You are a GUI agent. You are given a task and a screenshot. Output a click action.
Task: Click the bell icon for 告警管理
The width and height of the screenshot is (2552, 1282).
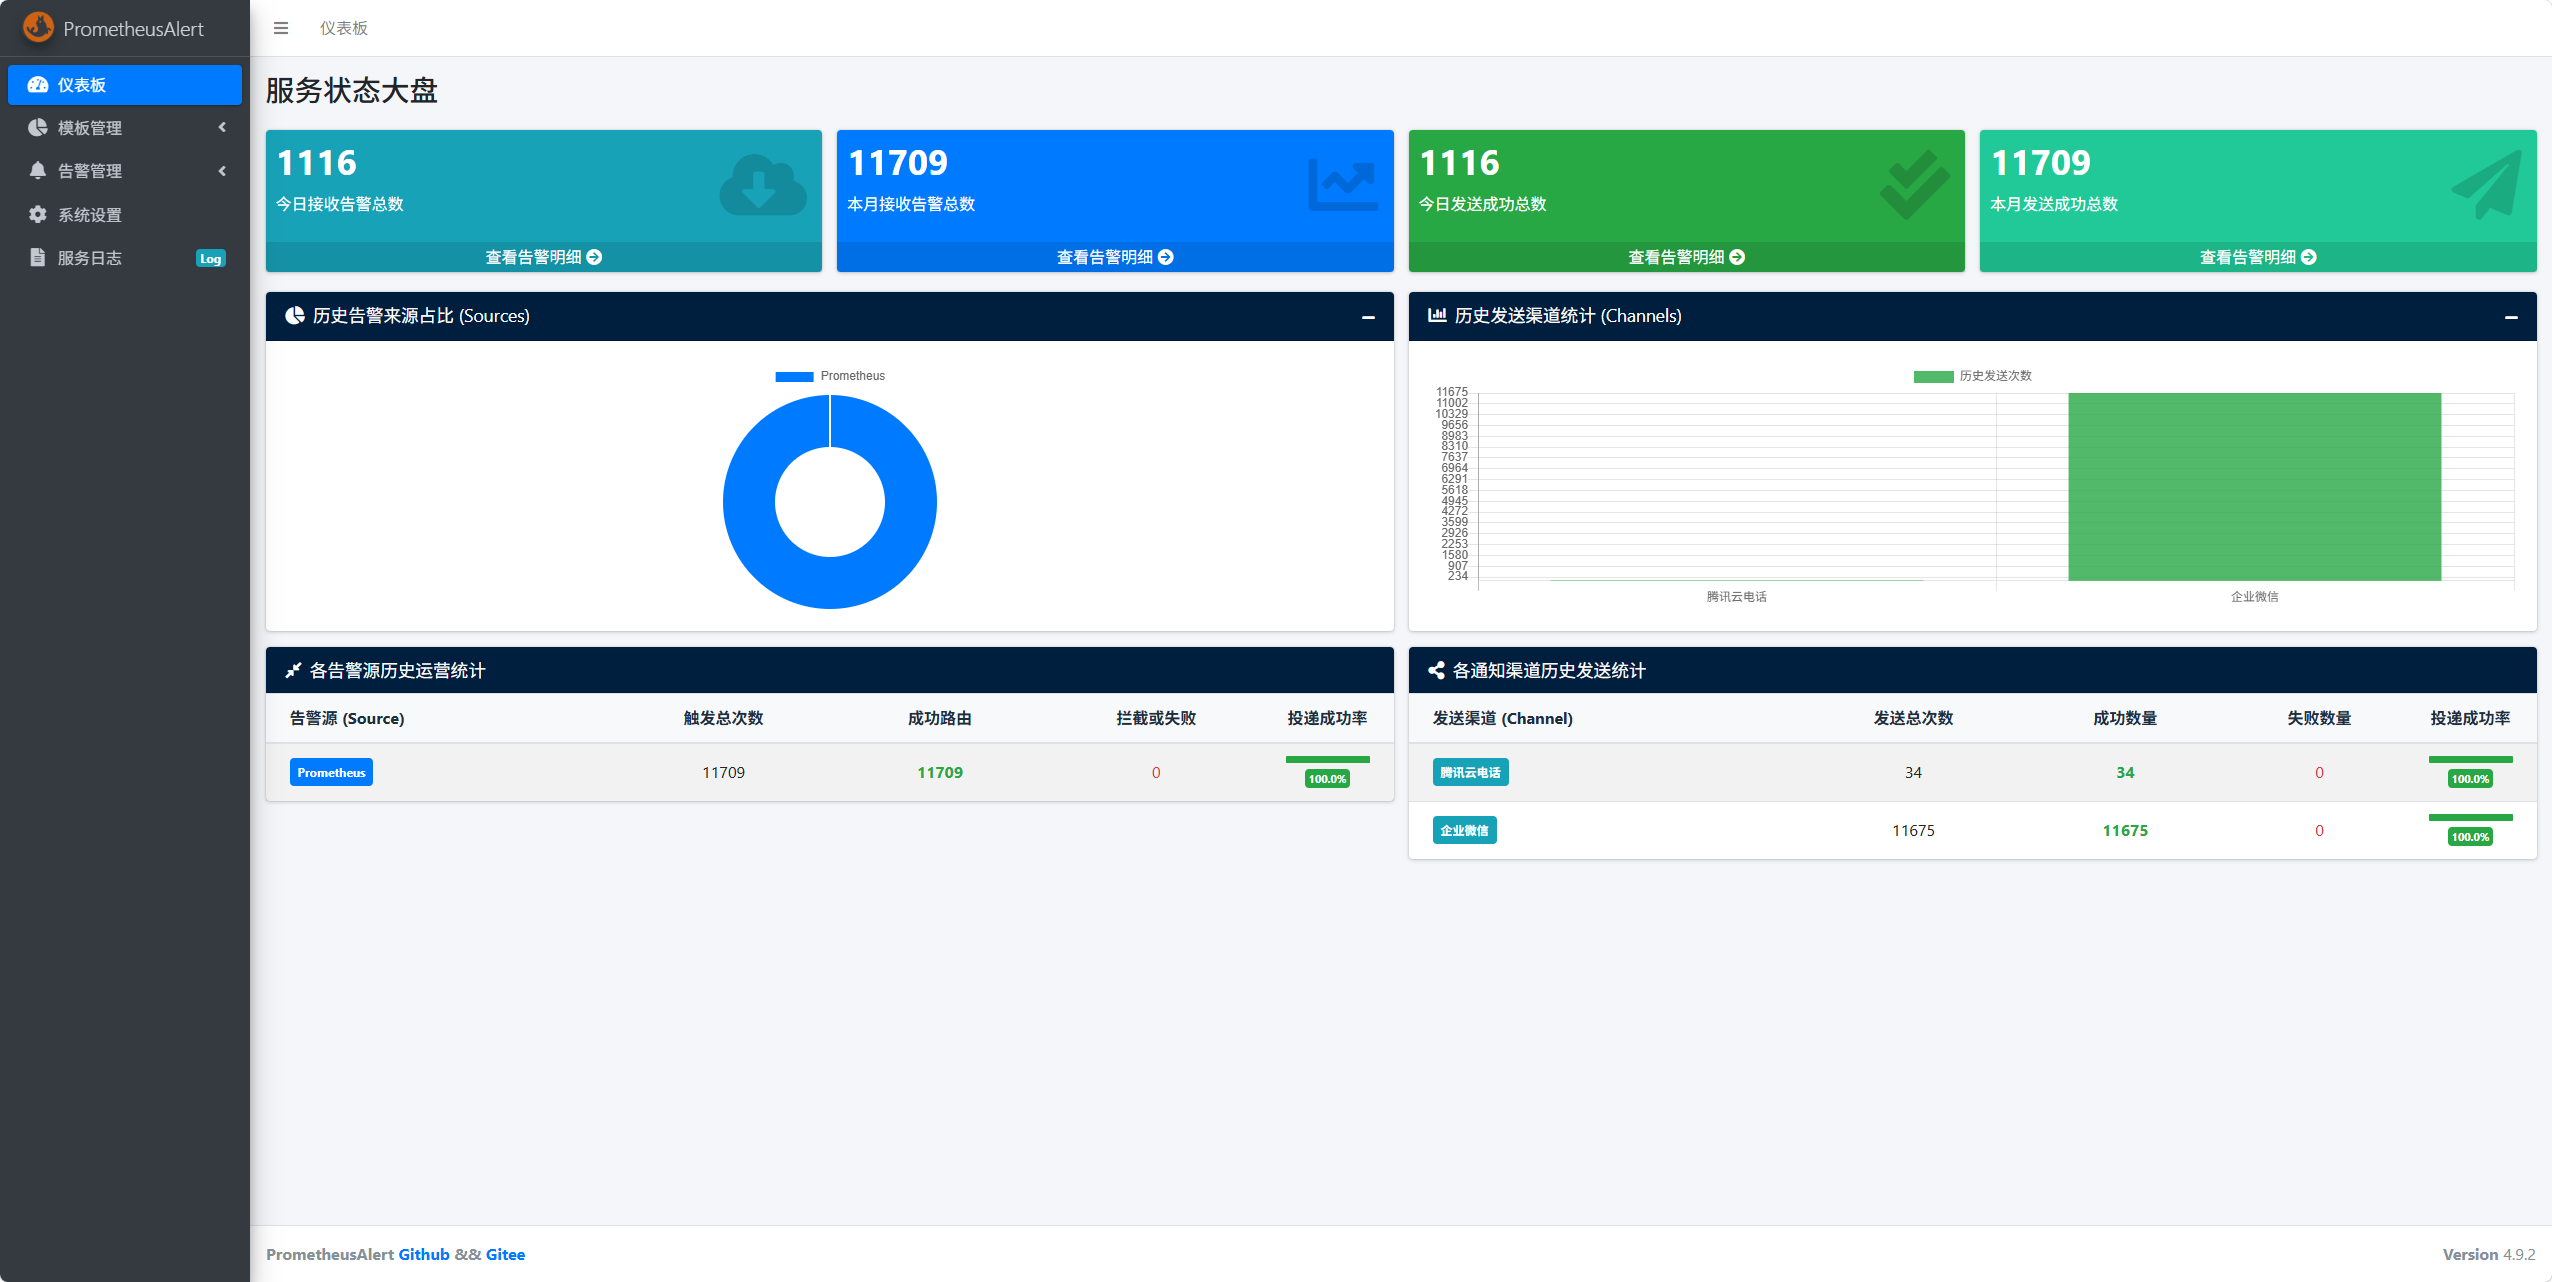pos(38,171)
